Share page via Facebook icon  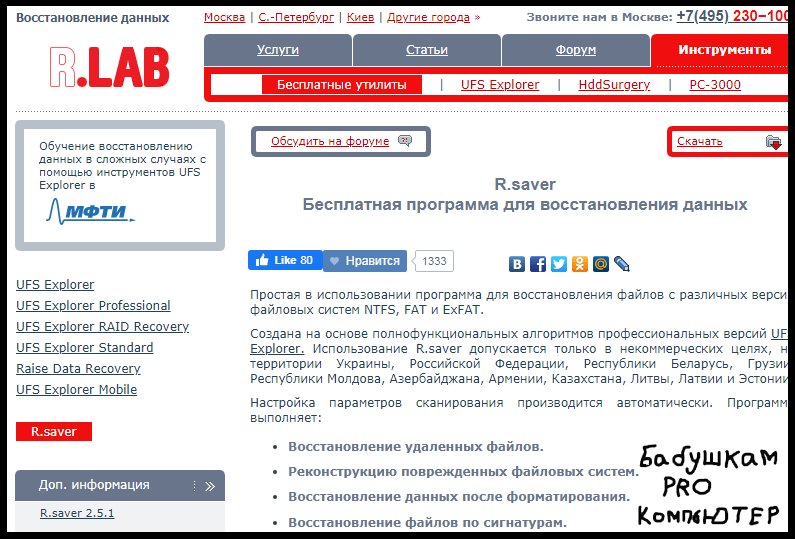(538, 264)
